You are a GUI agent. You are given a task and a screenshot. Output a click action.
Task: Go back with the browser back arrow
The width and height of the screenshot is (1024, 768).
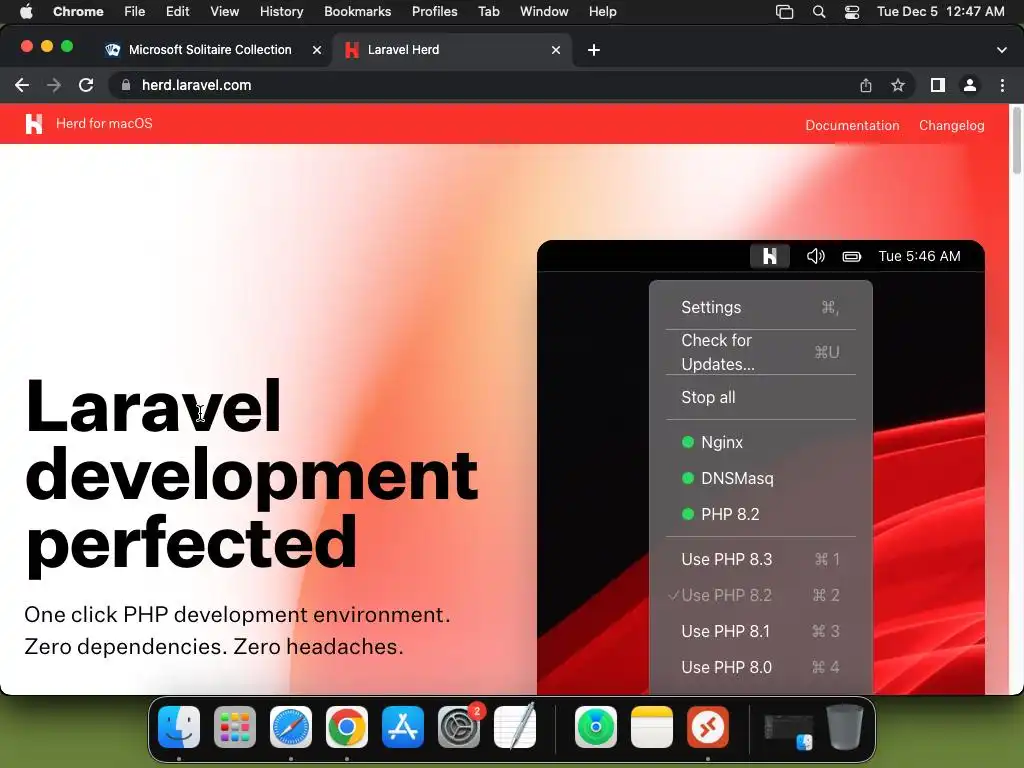(22, 85)
